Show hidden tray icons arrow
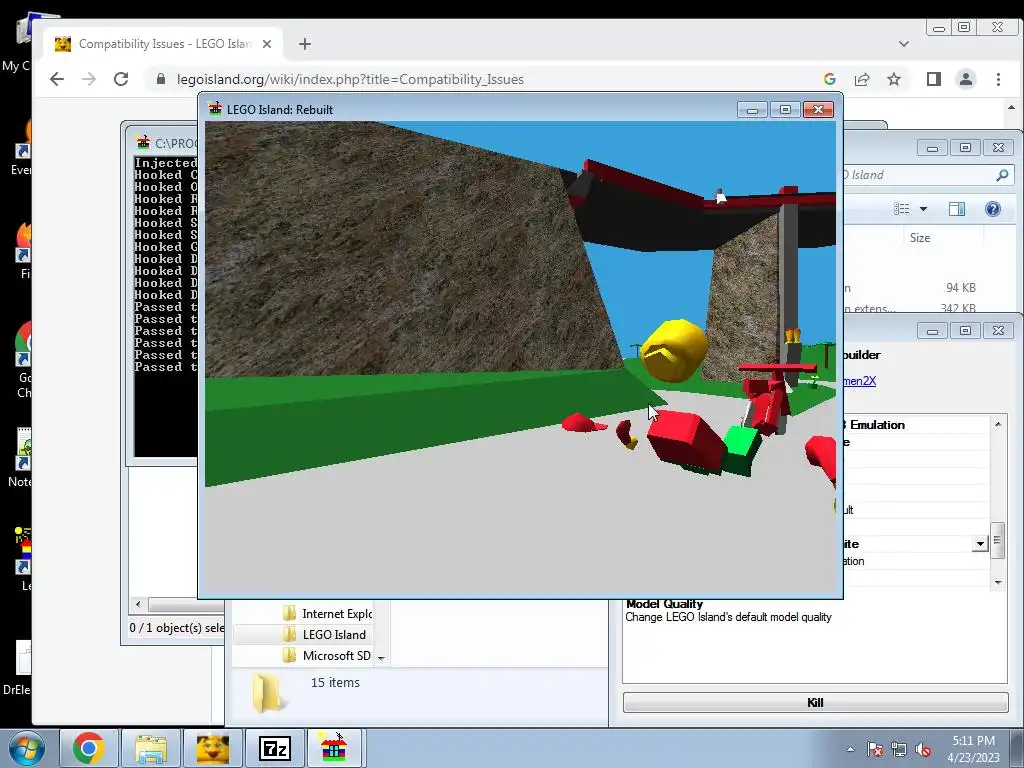Viewport: 1024px width, 768px height. (x=850, y=750)
